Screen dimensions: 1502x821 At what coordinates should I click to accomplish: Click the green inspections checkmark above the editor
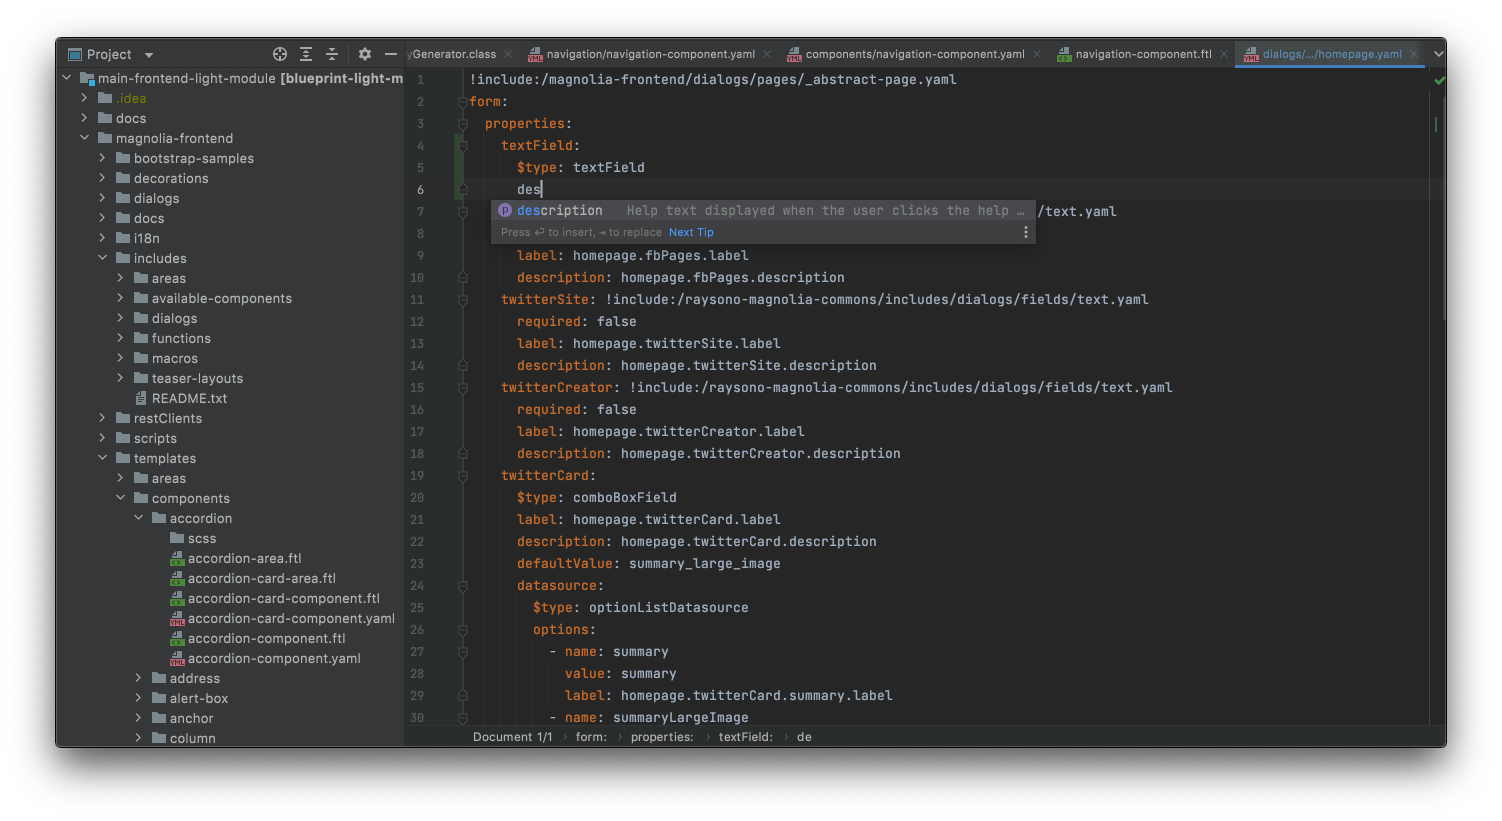(1439, 80)
